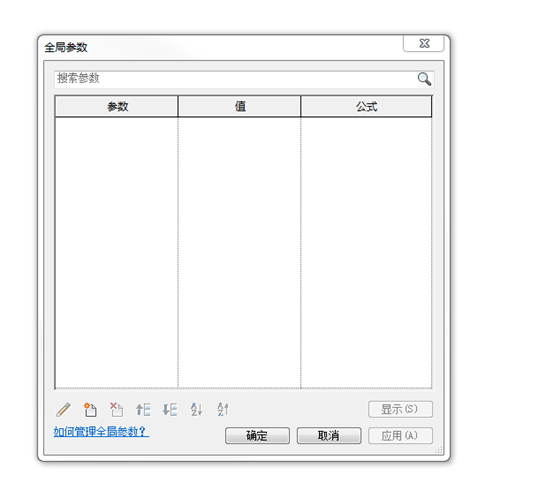
Task: Click the New Global Parameter icon
Action: 90,410
